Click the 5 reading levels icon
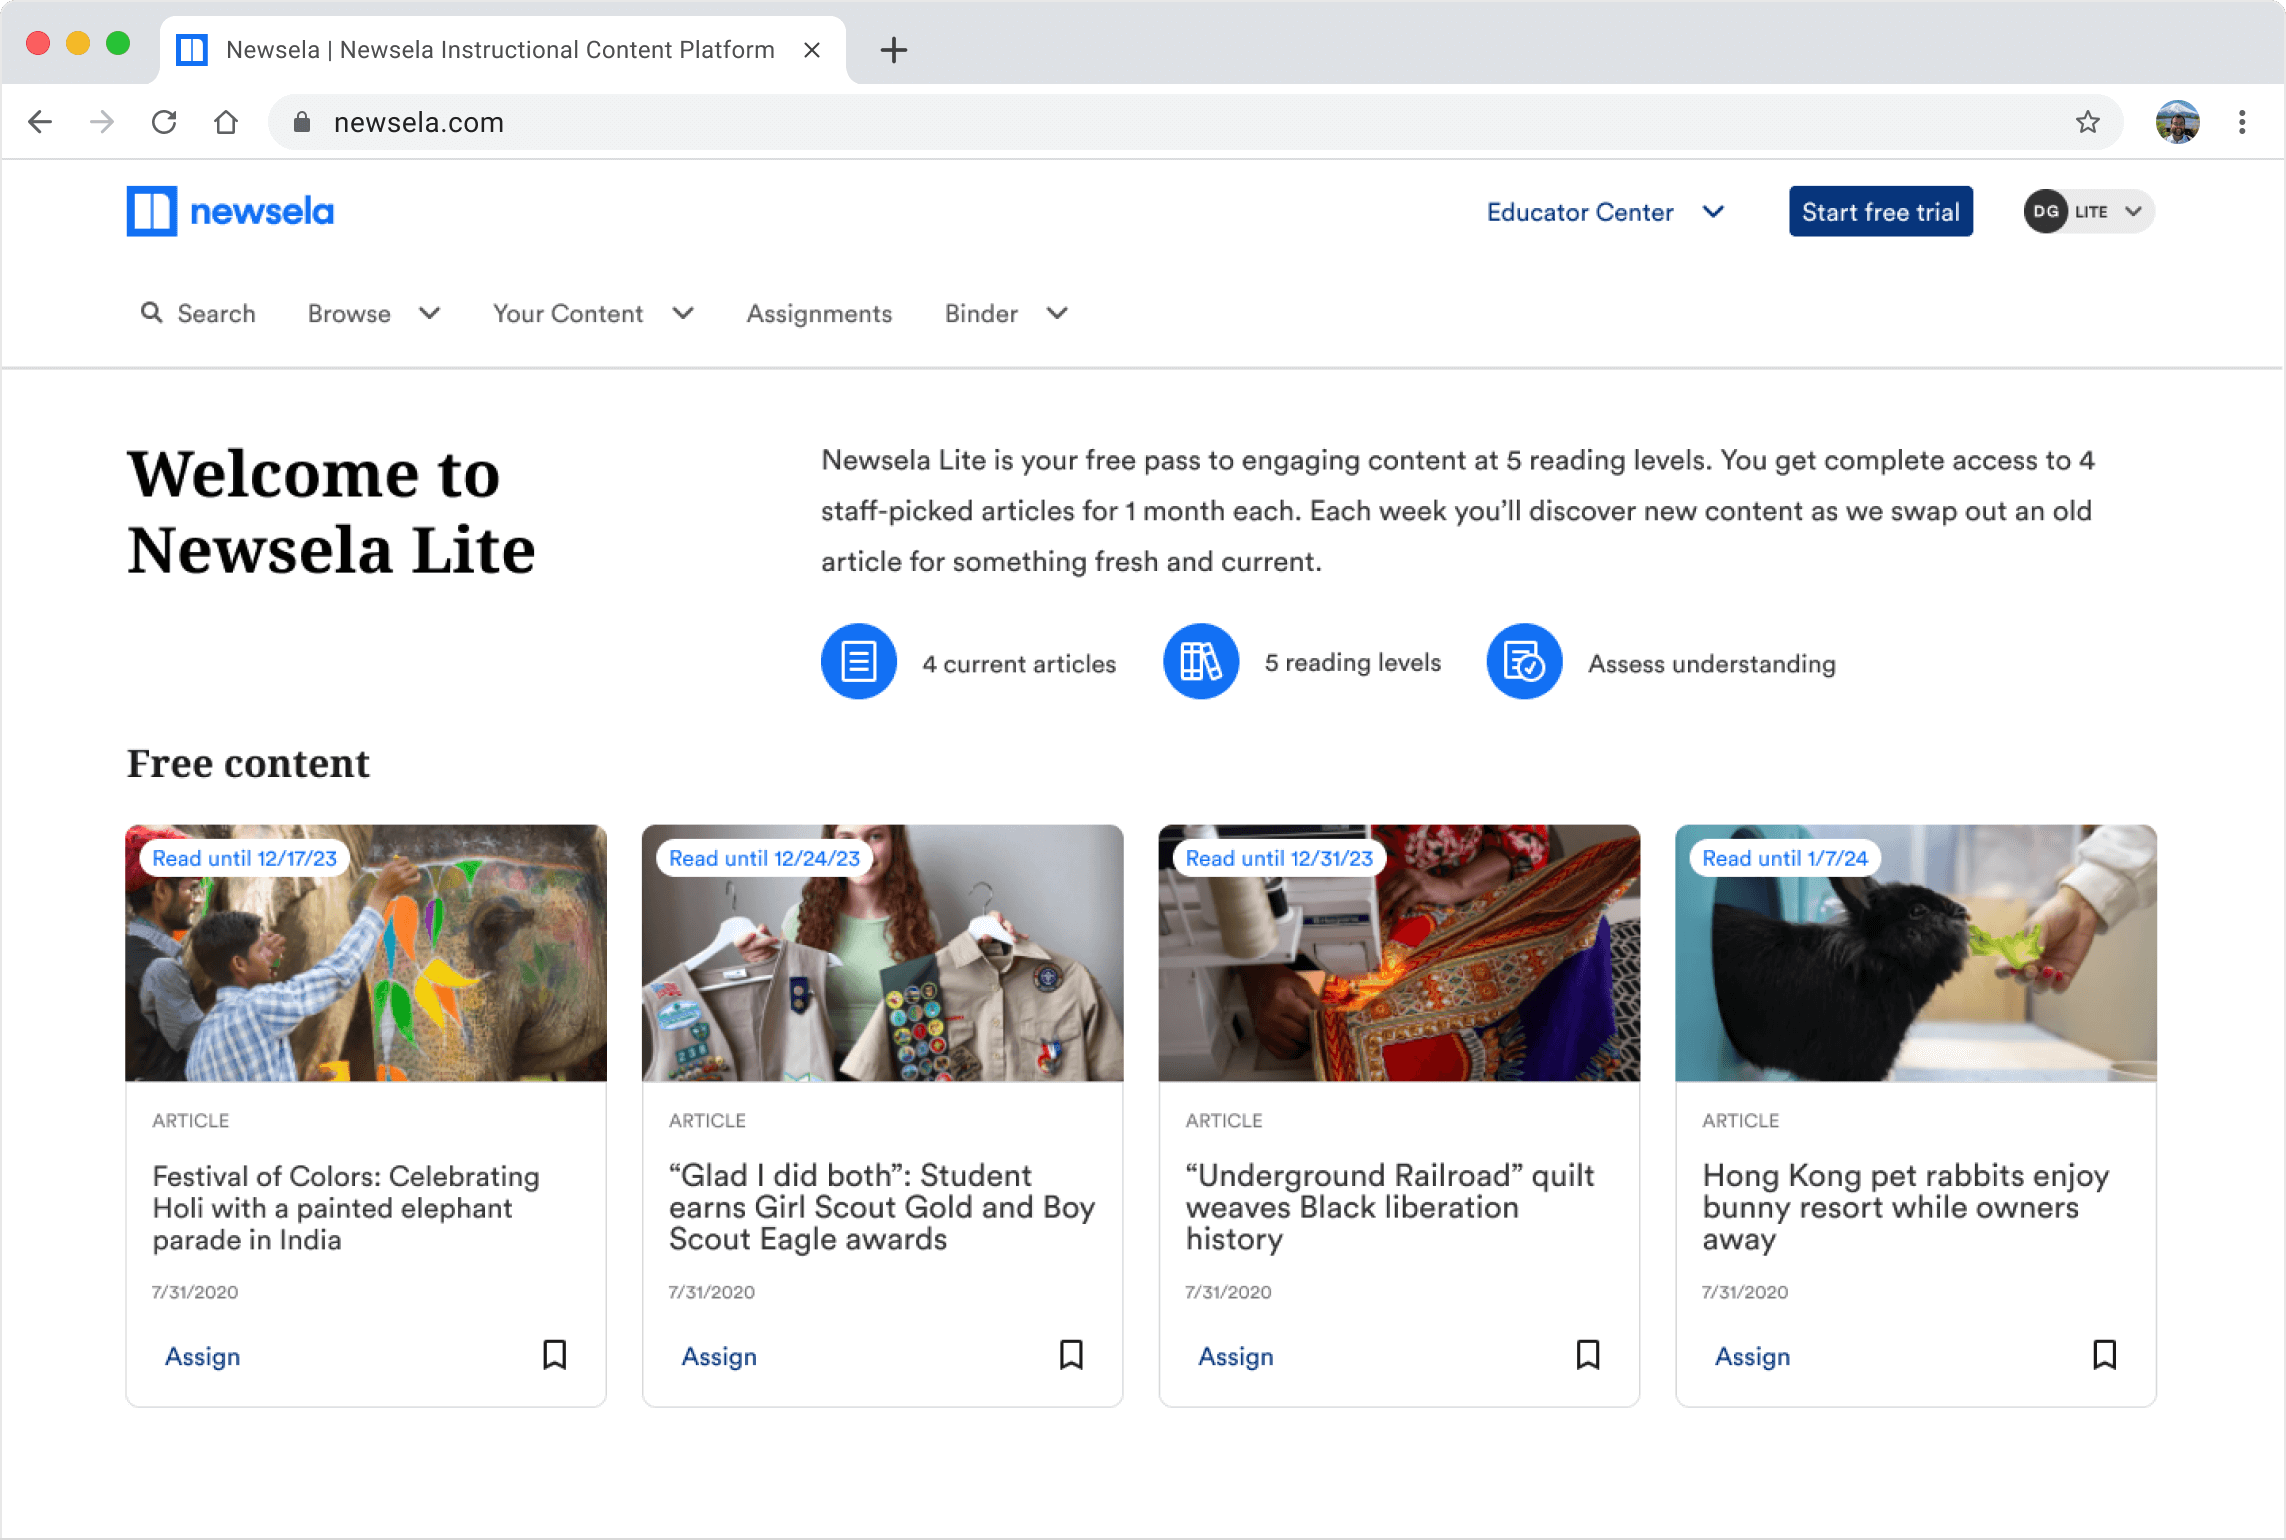Screen dimensions: 2286x1540 pos(1201,662)
